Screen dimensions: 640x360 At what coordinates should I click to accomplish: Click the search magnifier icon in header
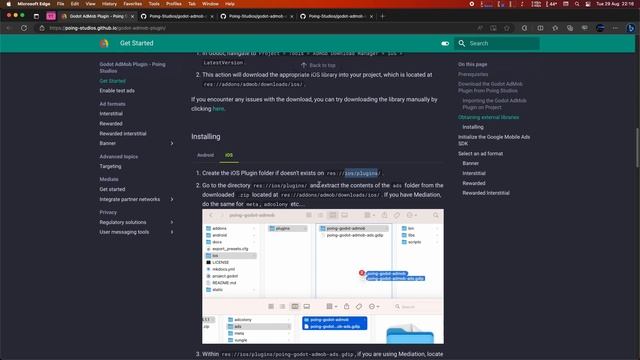click(462, 43)
